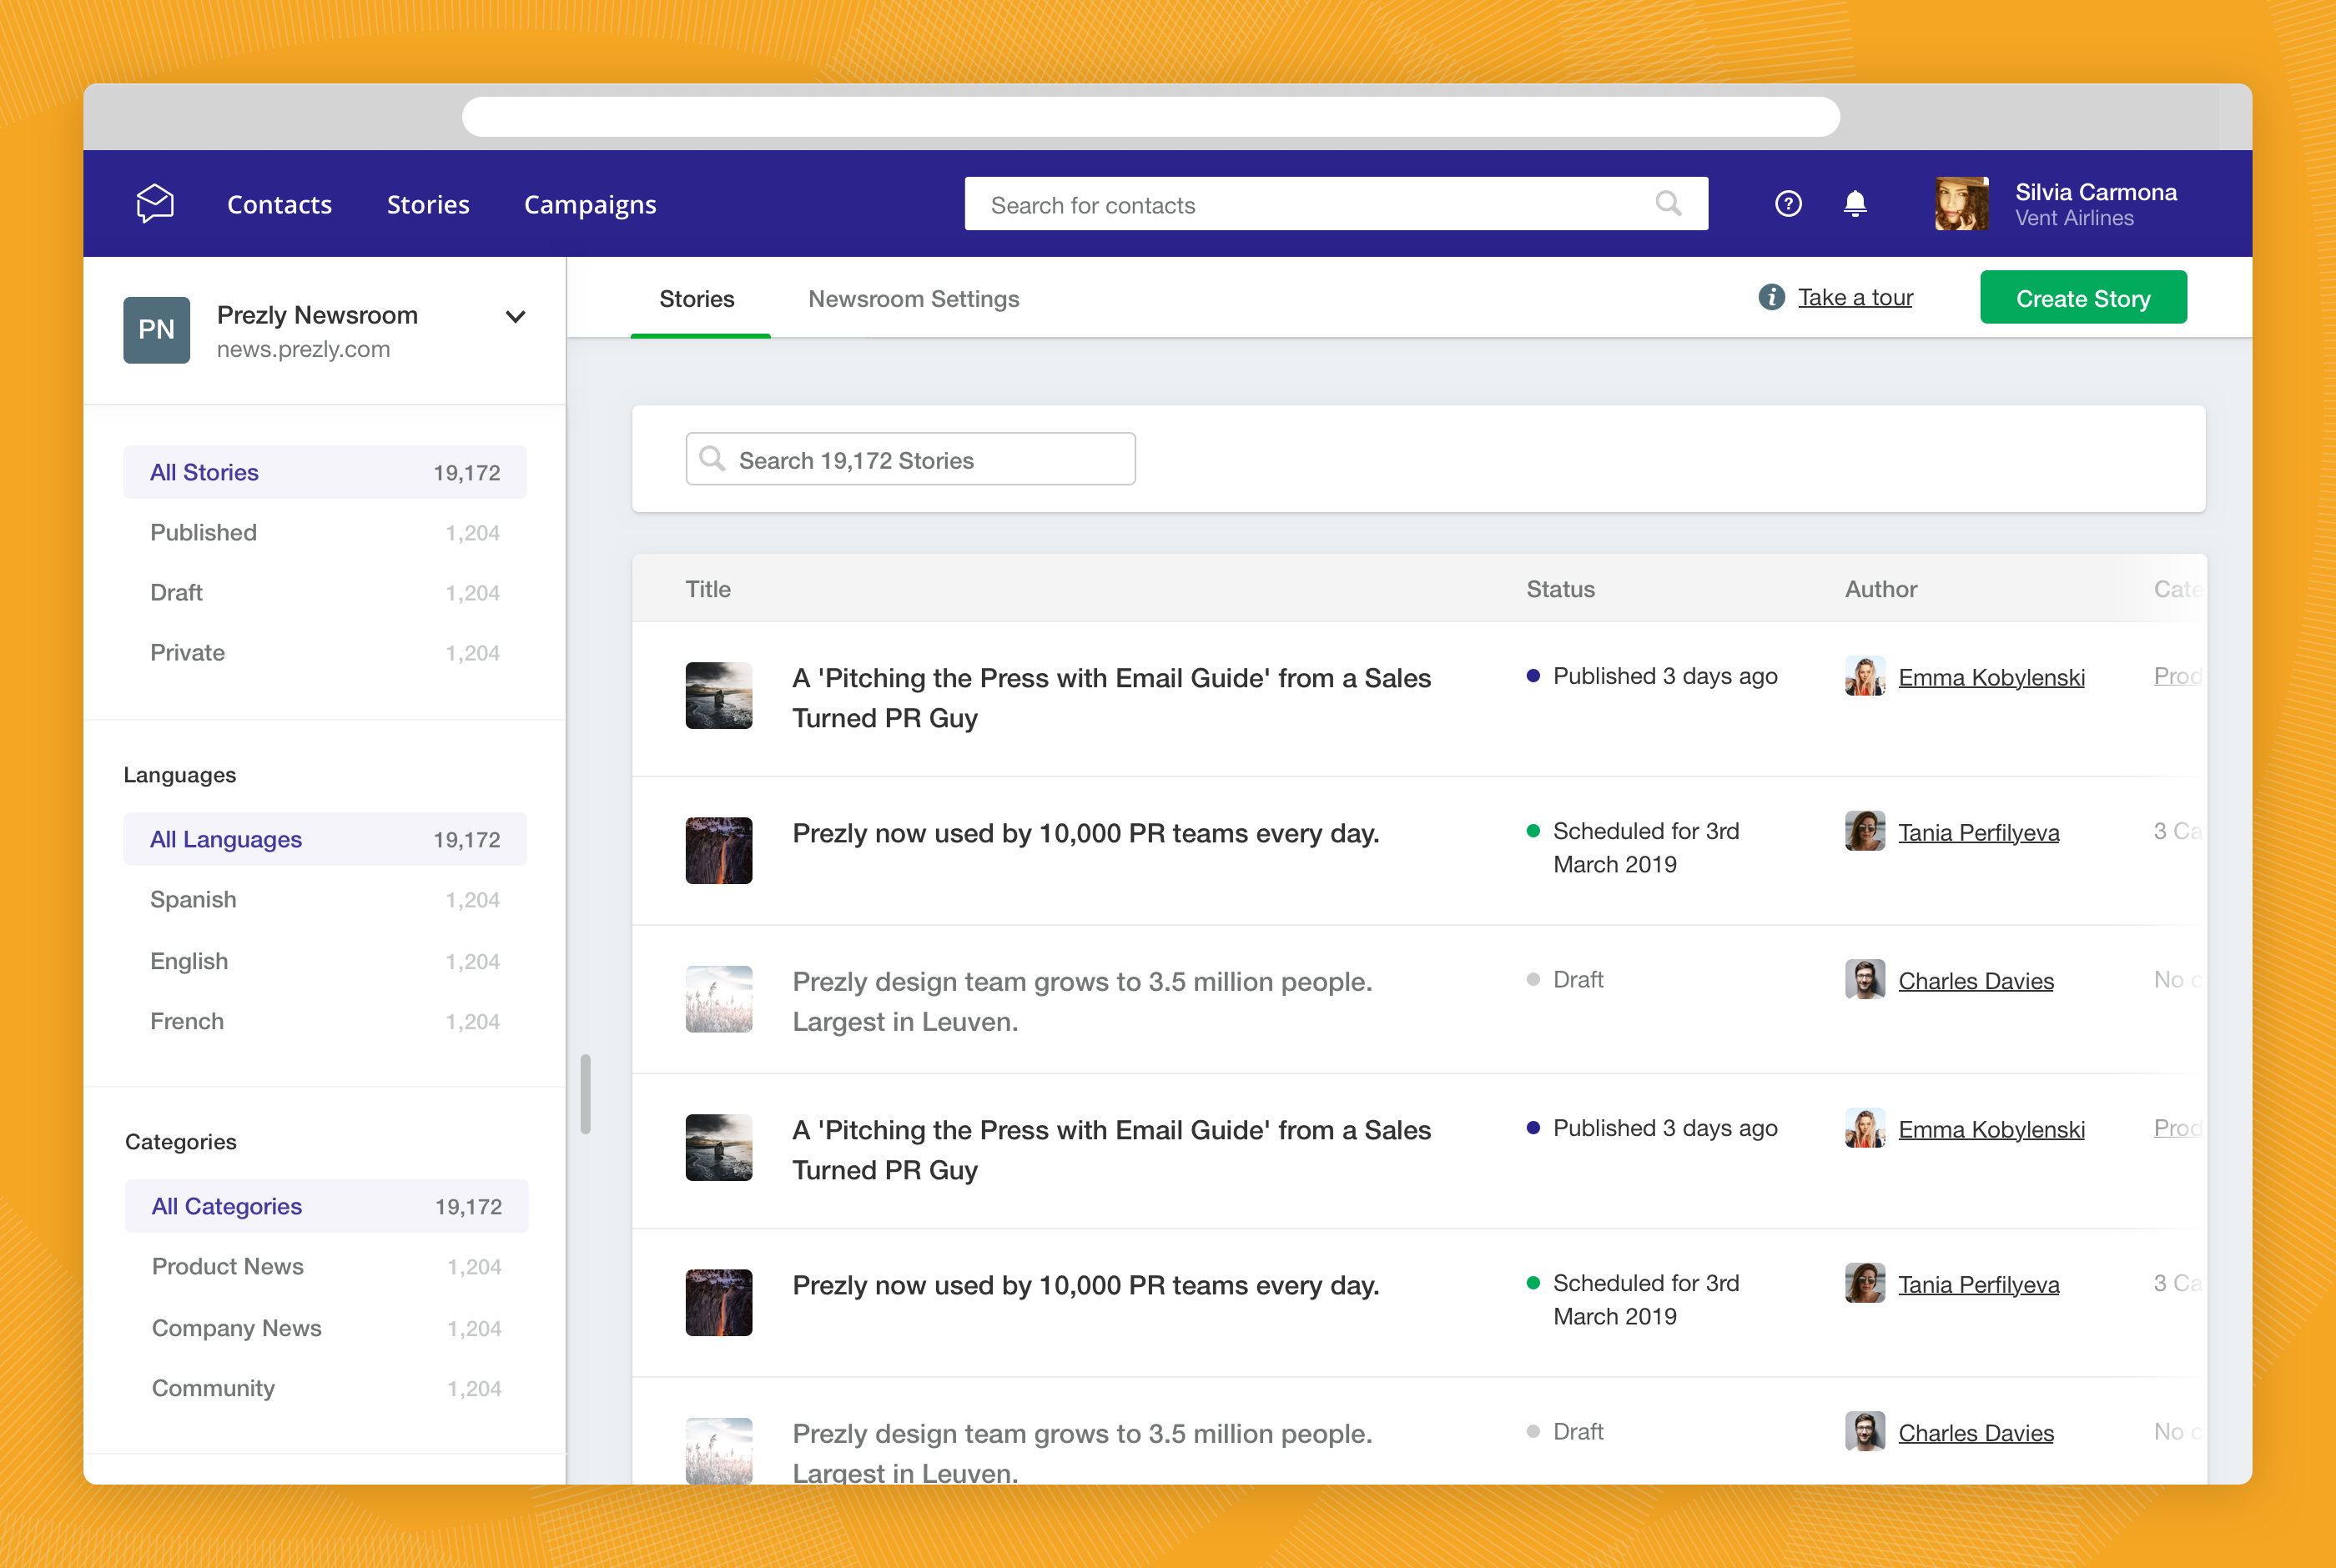Click Silvia Carmona's profile avatar

pos(1962,204)
